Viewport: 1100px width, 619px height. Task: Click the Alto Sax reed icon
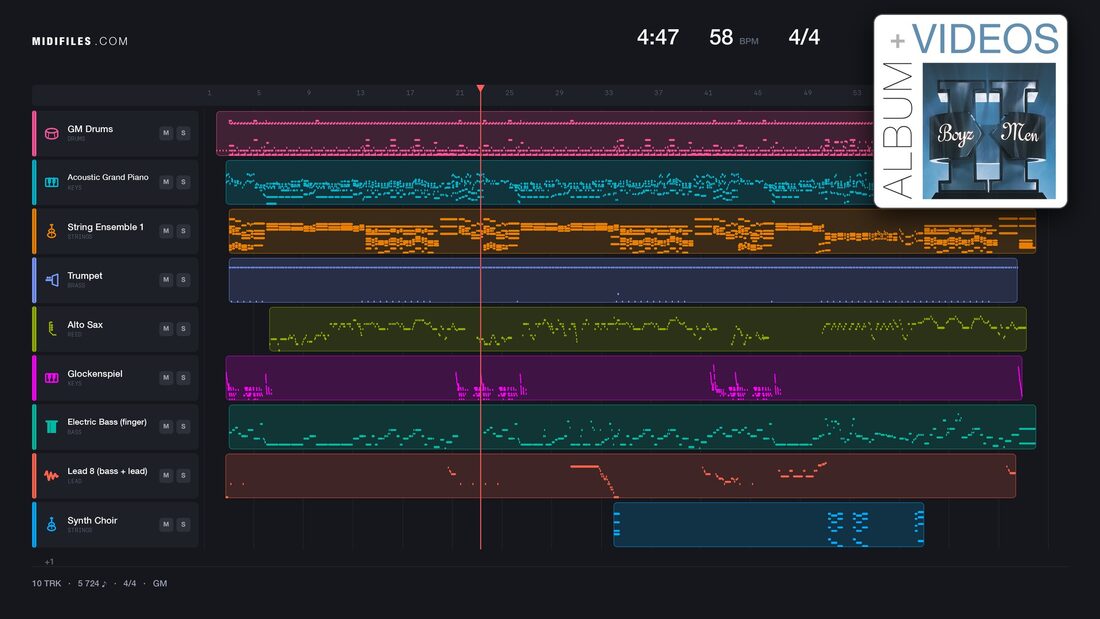51,328
